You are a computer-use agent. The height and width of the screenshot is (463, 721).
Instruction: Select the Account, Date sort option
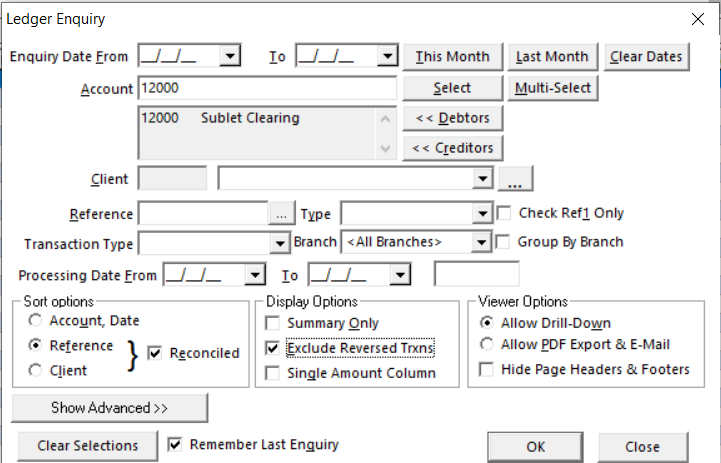tap(37, 321)
